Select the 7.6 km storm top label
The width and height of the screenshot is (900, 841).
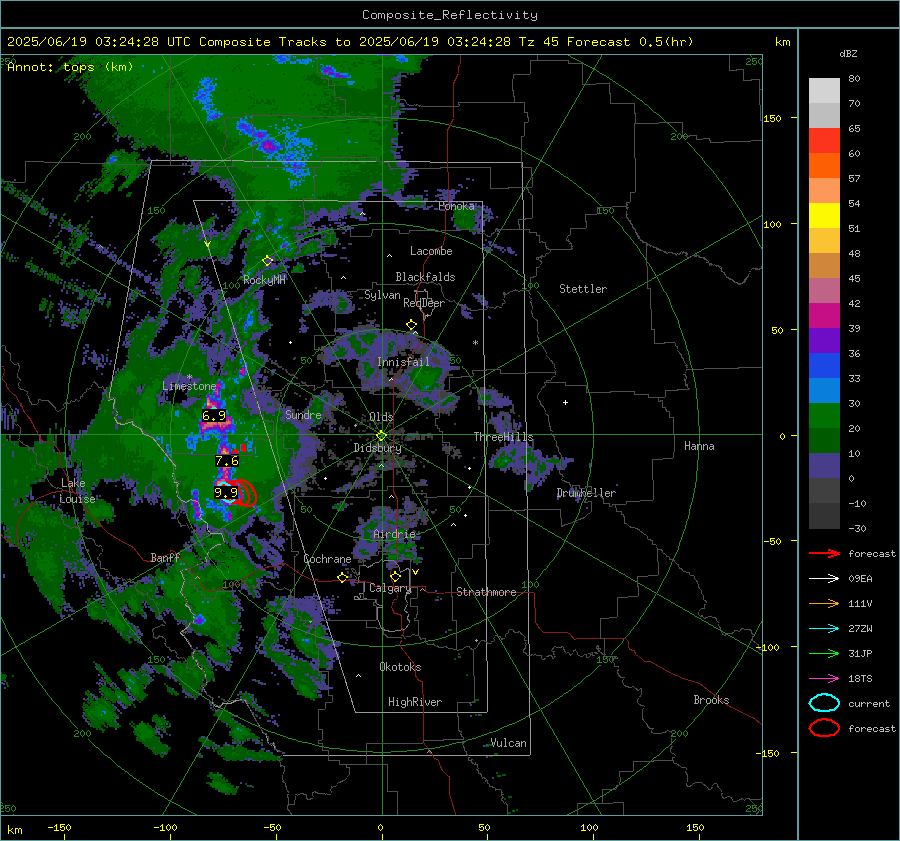pyautogui.click(x=227, y=461)
